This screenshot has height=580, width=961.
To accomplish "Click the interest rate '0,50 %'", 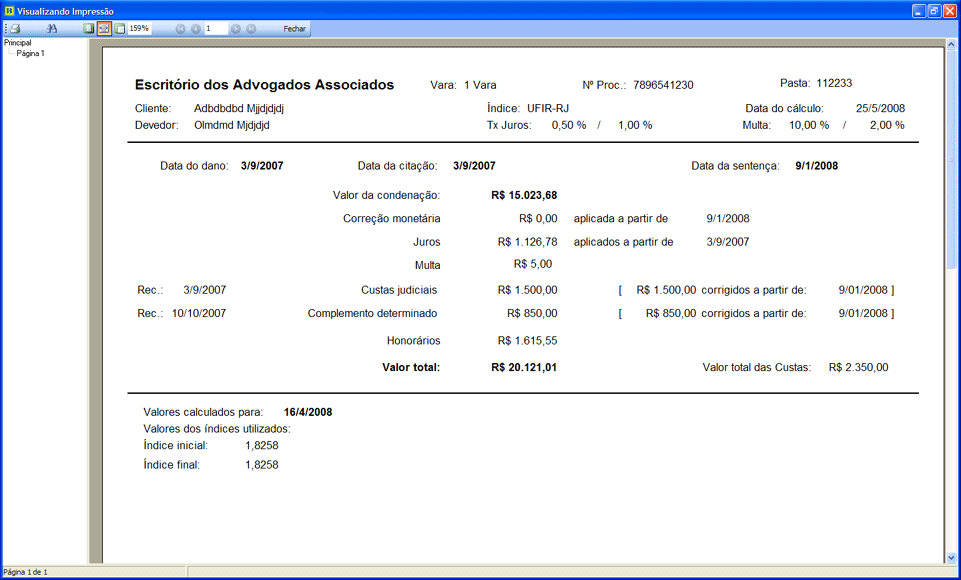I will pyautogui.click(x=569, y=126).
